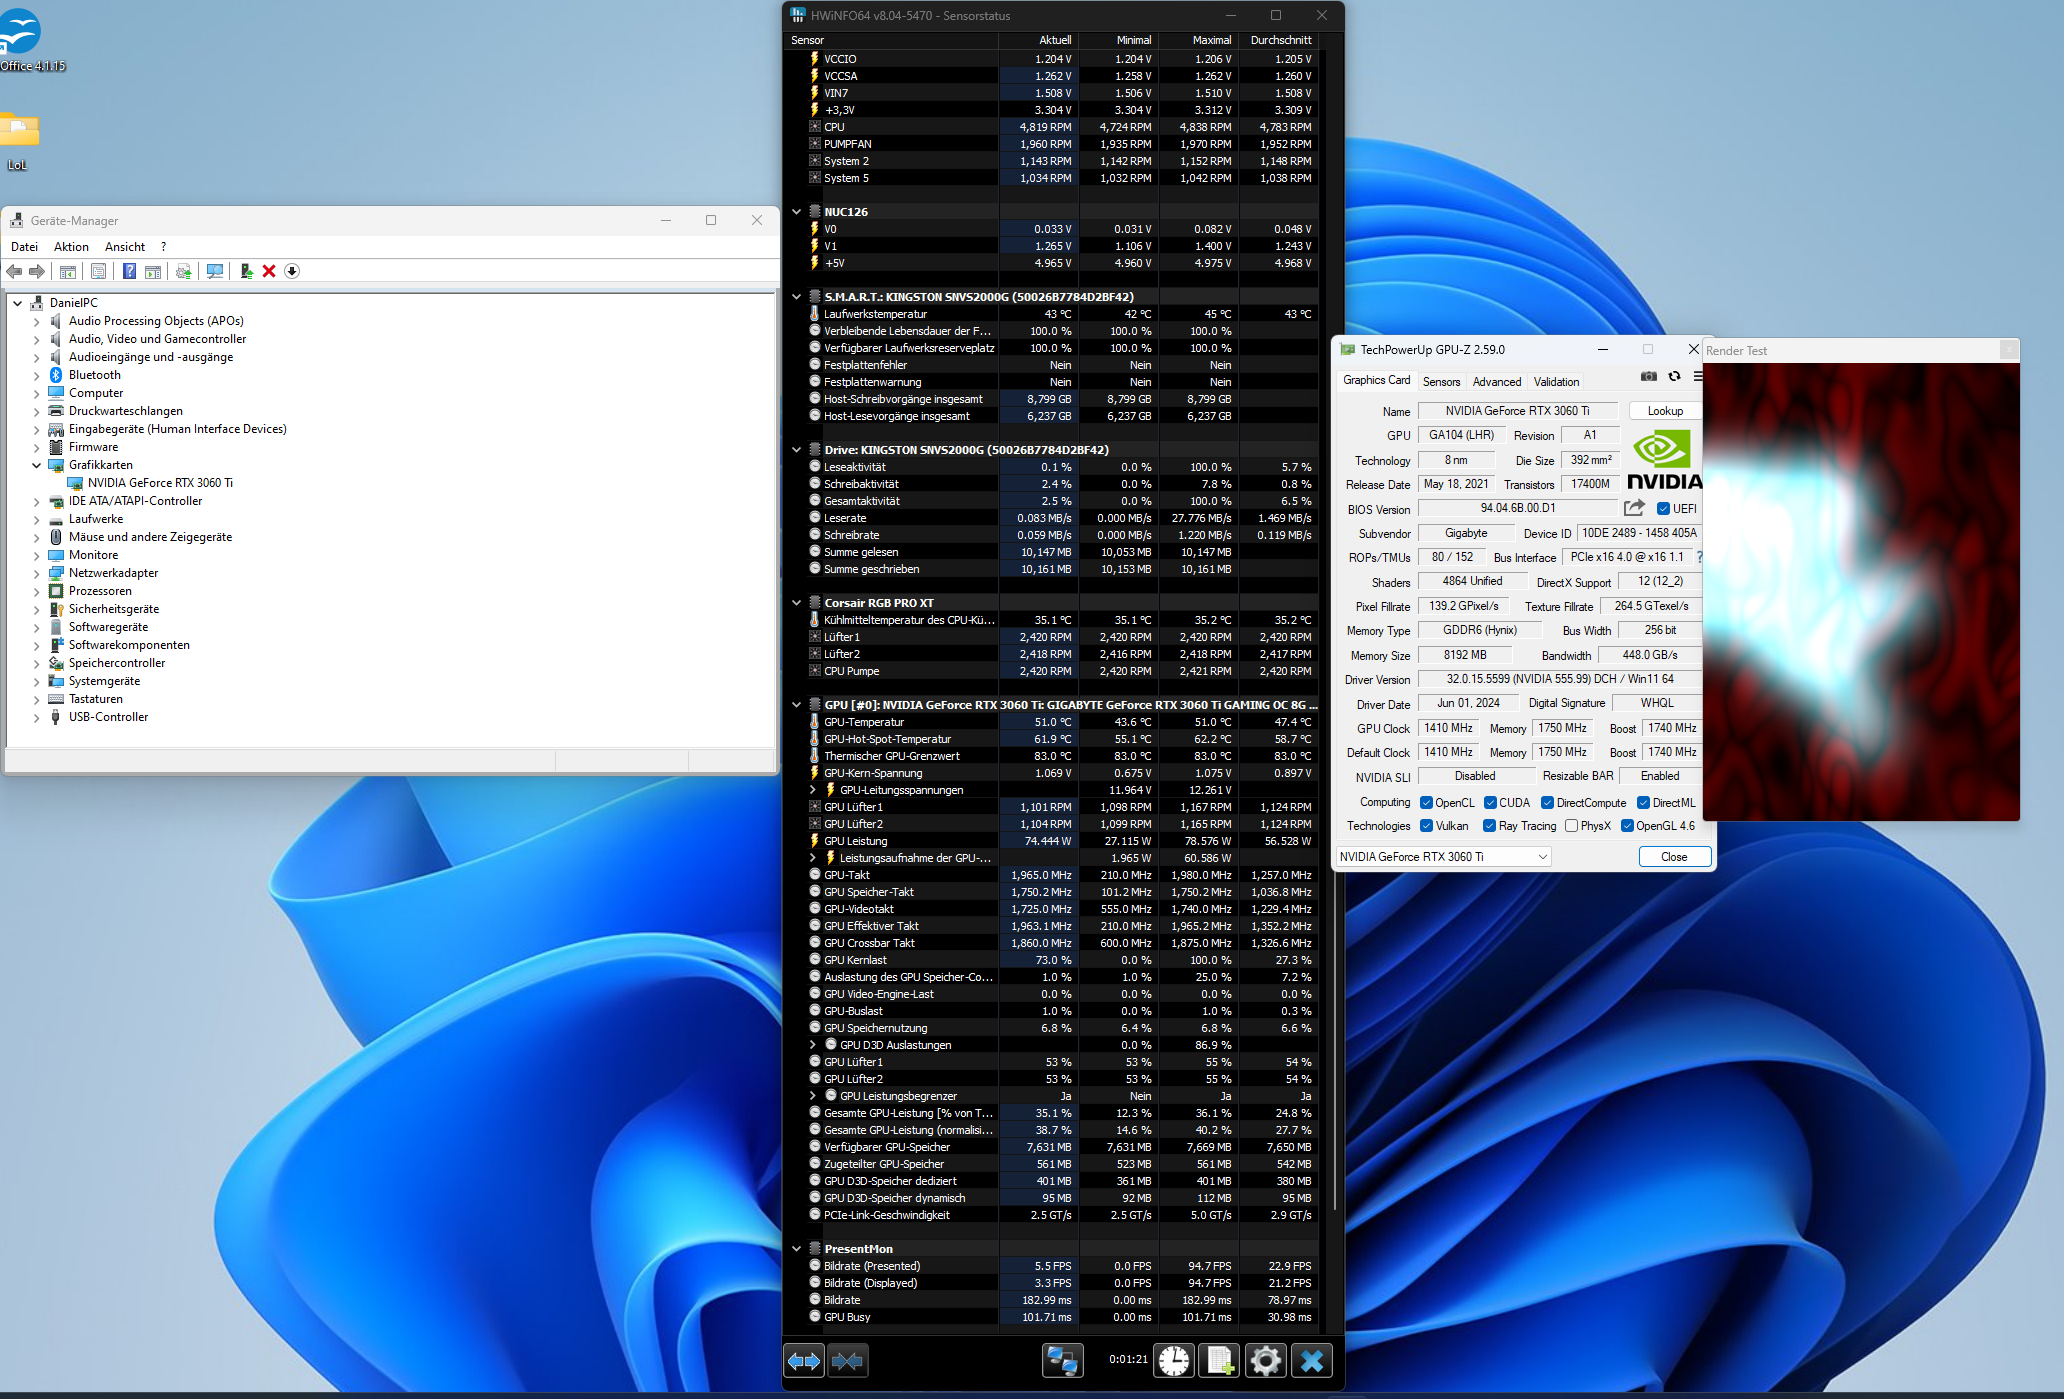Start logging with the document-plus icon
The image size is (2064, 1399).
[1219, 1360]
